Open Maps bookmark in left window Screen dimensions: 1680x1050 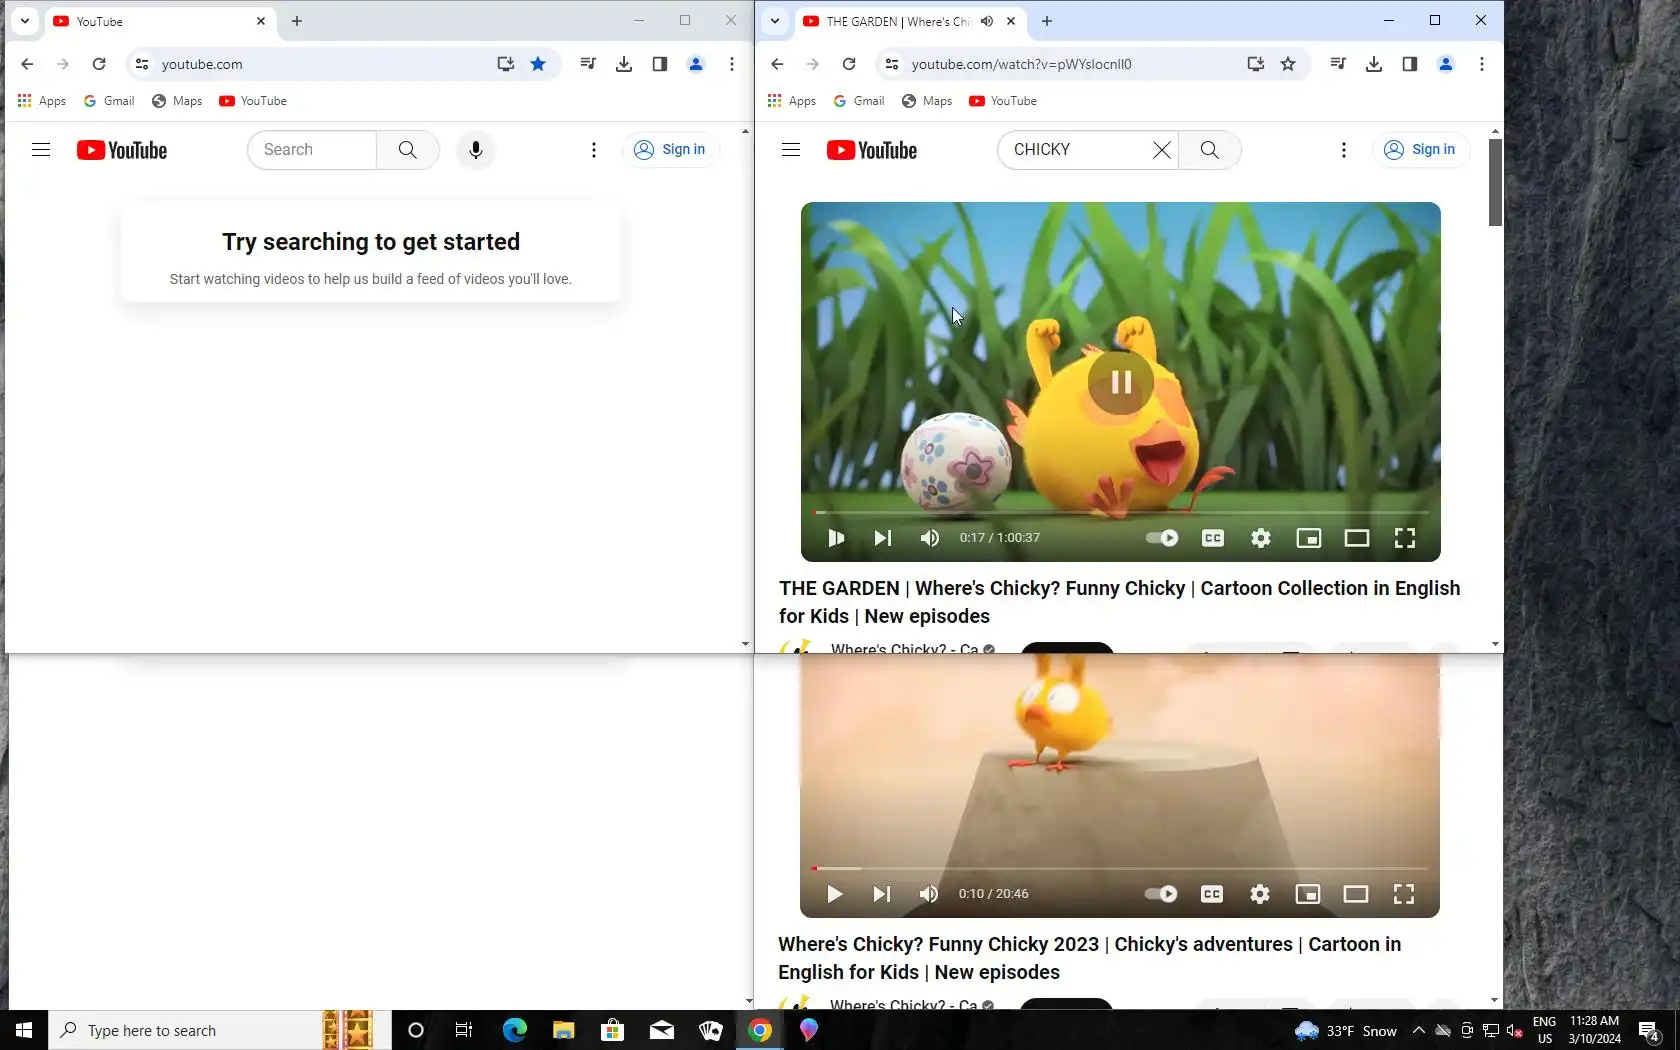coord(177,101)
